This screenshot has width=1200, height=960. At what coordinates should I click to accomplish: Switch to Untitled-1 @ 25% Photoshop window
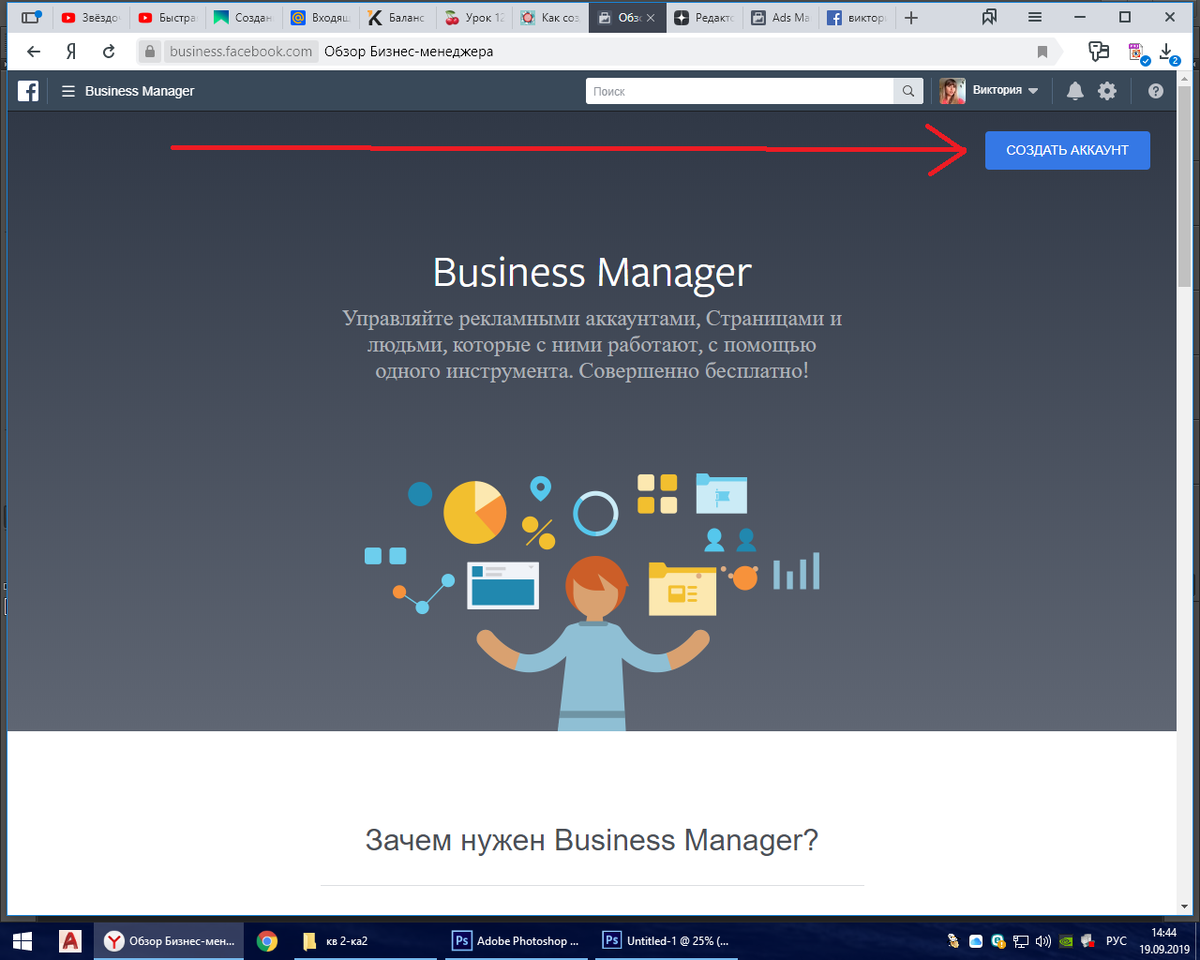pos(668,941)
